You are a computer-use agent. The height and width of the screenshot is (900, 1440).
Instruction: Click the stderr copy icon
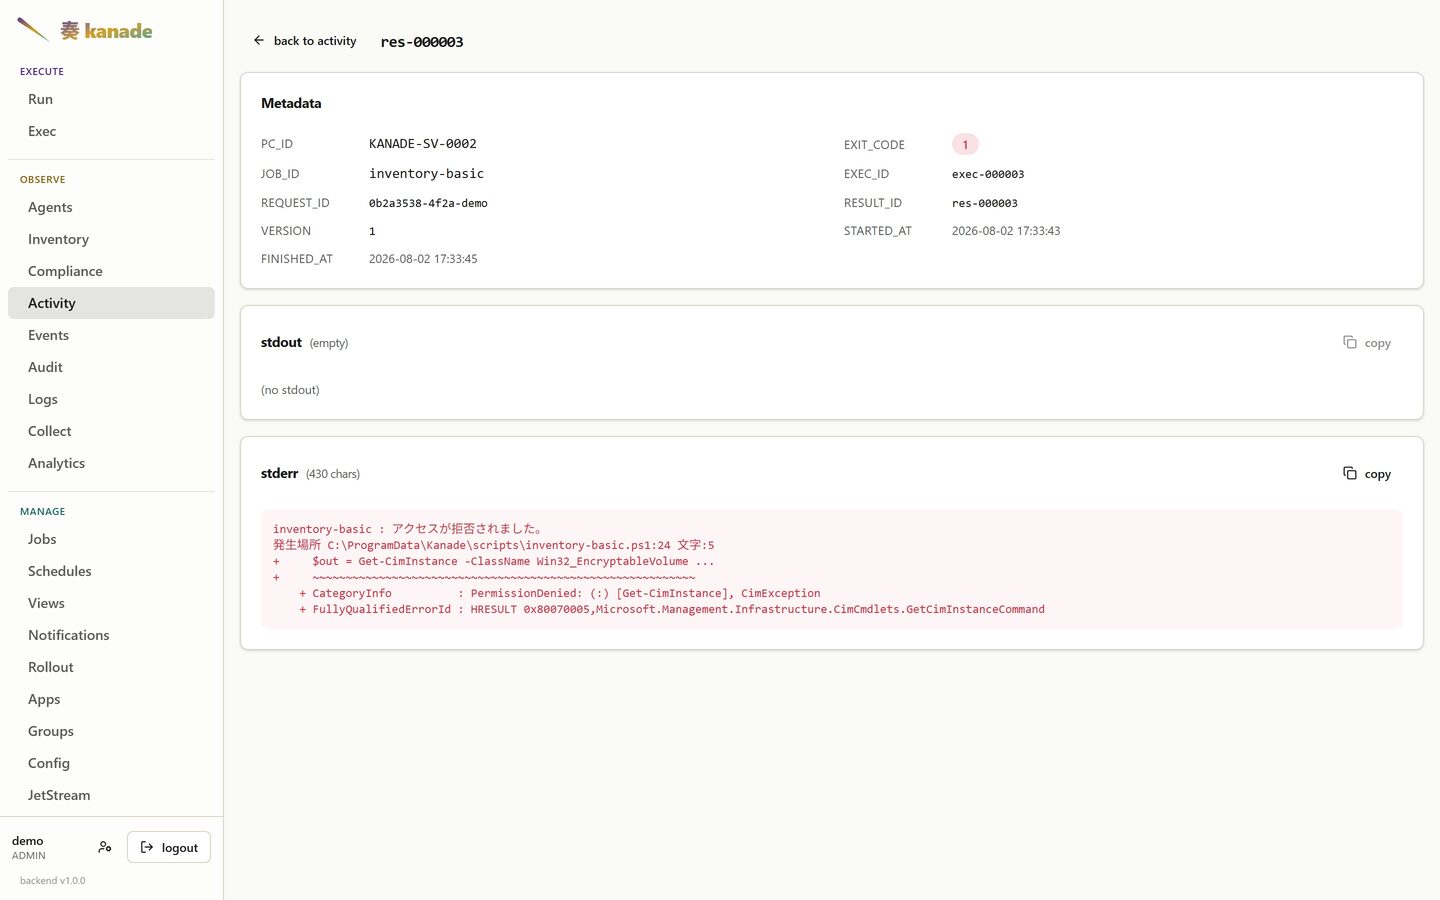tap(1350, 473)
